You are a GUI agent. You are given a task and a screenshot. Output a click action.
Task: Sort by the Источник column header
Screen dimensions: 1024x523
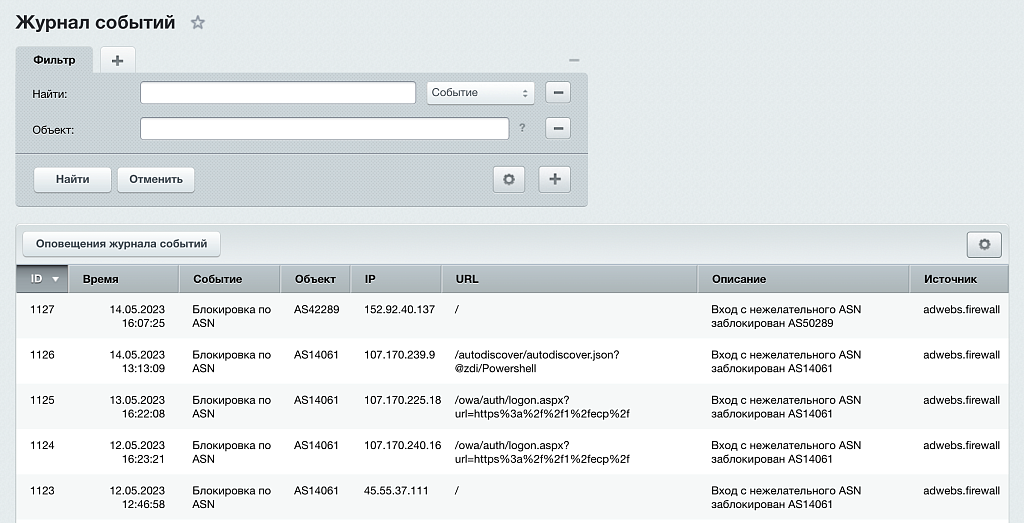pos(950,279)
